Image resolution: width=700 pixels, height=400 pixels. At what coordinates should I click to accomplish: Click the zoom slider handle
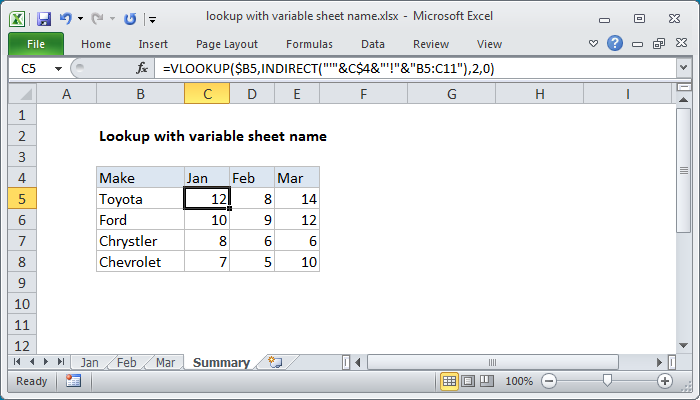pyautogui.click(x=607, y=381)
